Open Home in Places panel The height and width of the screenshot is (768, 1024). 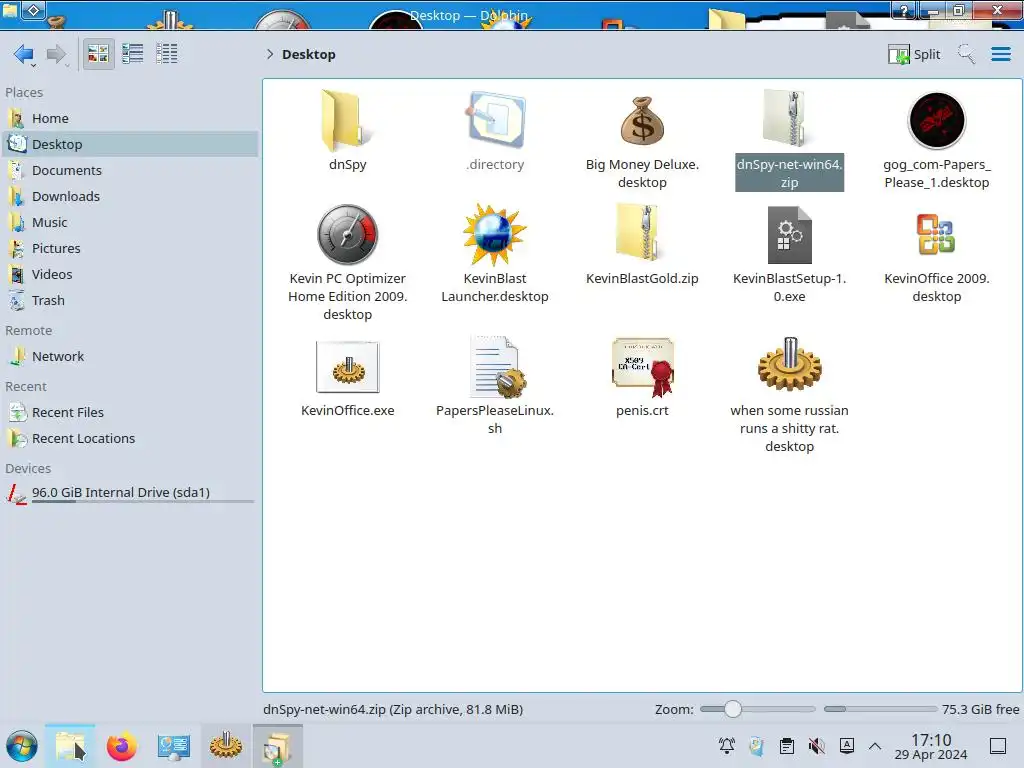[x=131, y=118]
